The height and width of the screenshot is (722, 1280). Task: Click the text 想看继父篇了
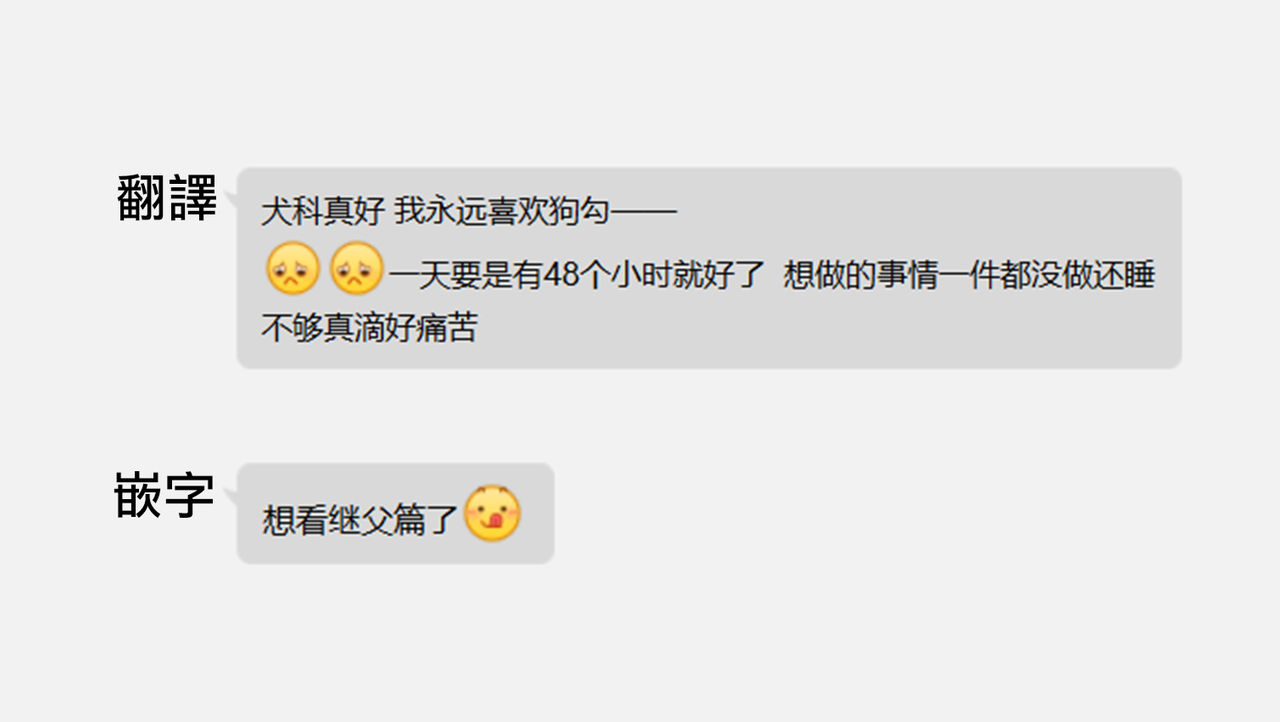coord(360,520)
